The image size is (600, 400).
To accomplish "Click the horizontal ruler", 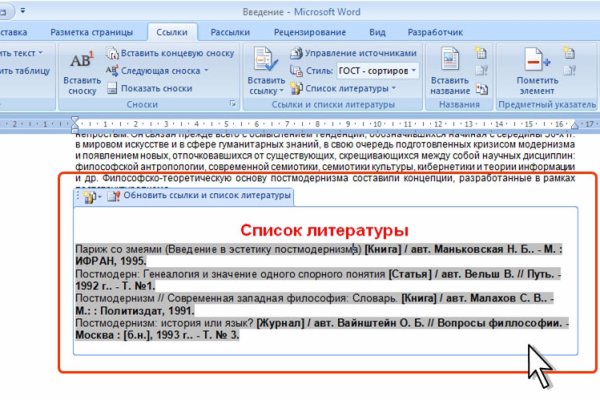I will pyautogui.click(x=300, y=124).
